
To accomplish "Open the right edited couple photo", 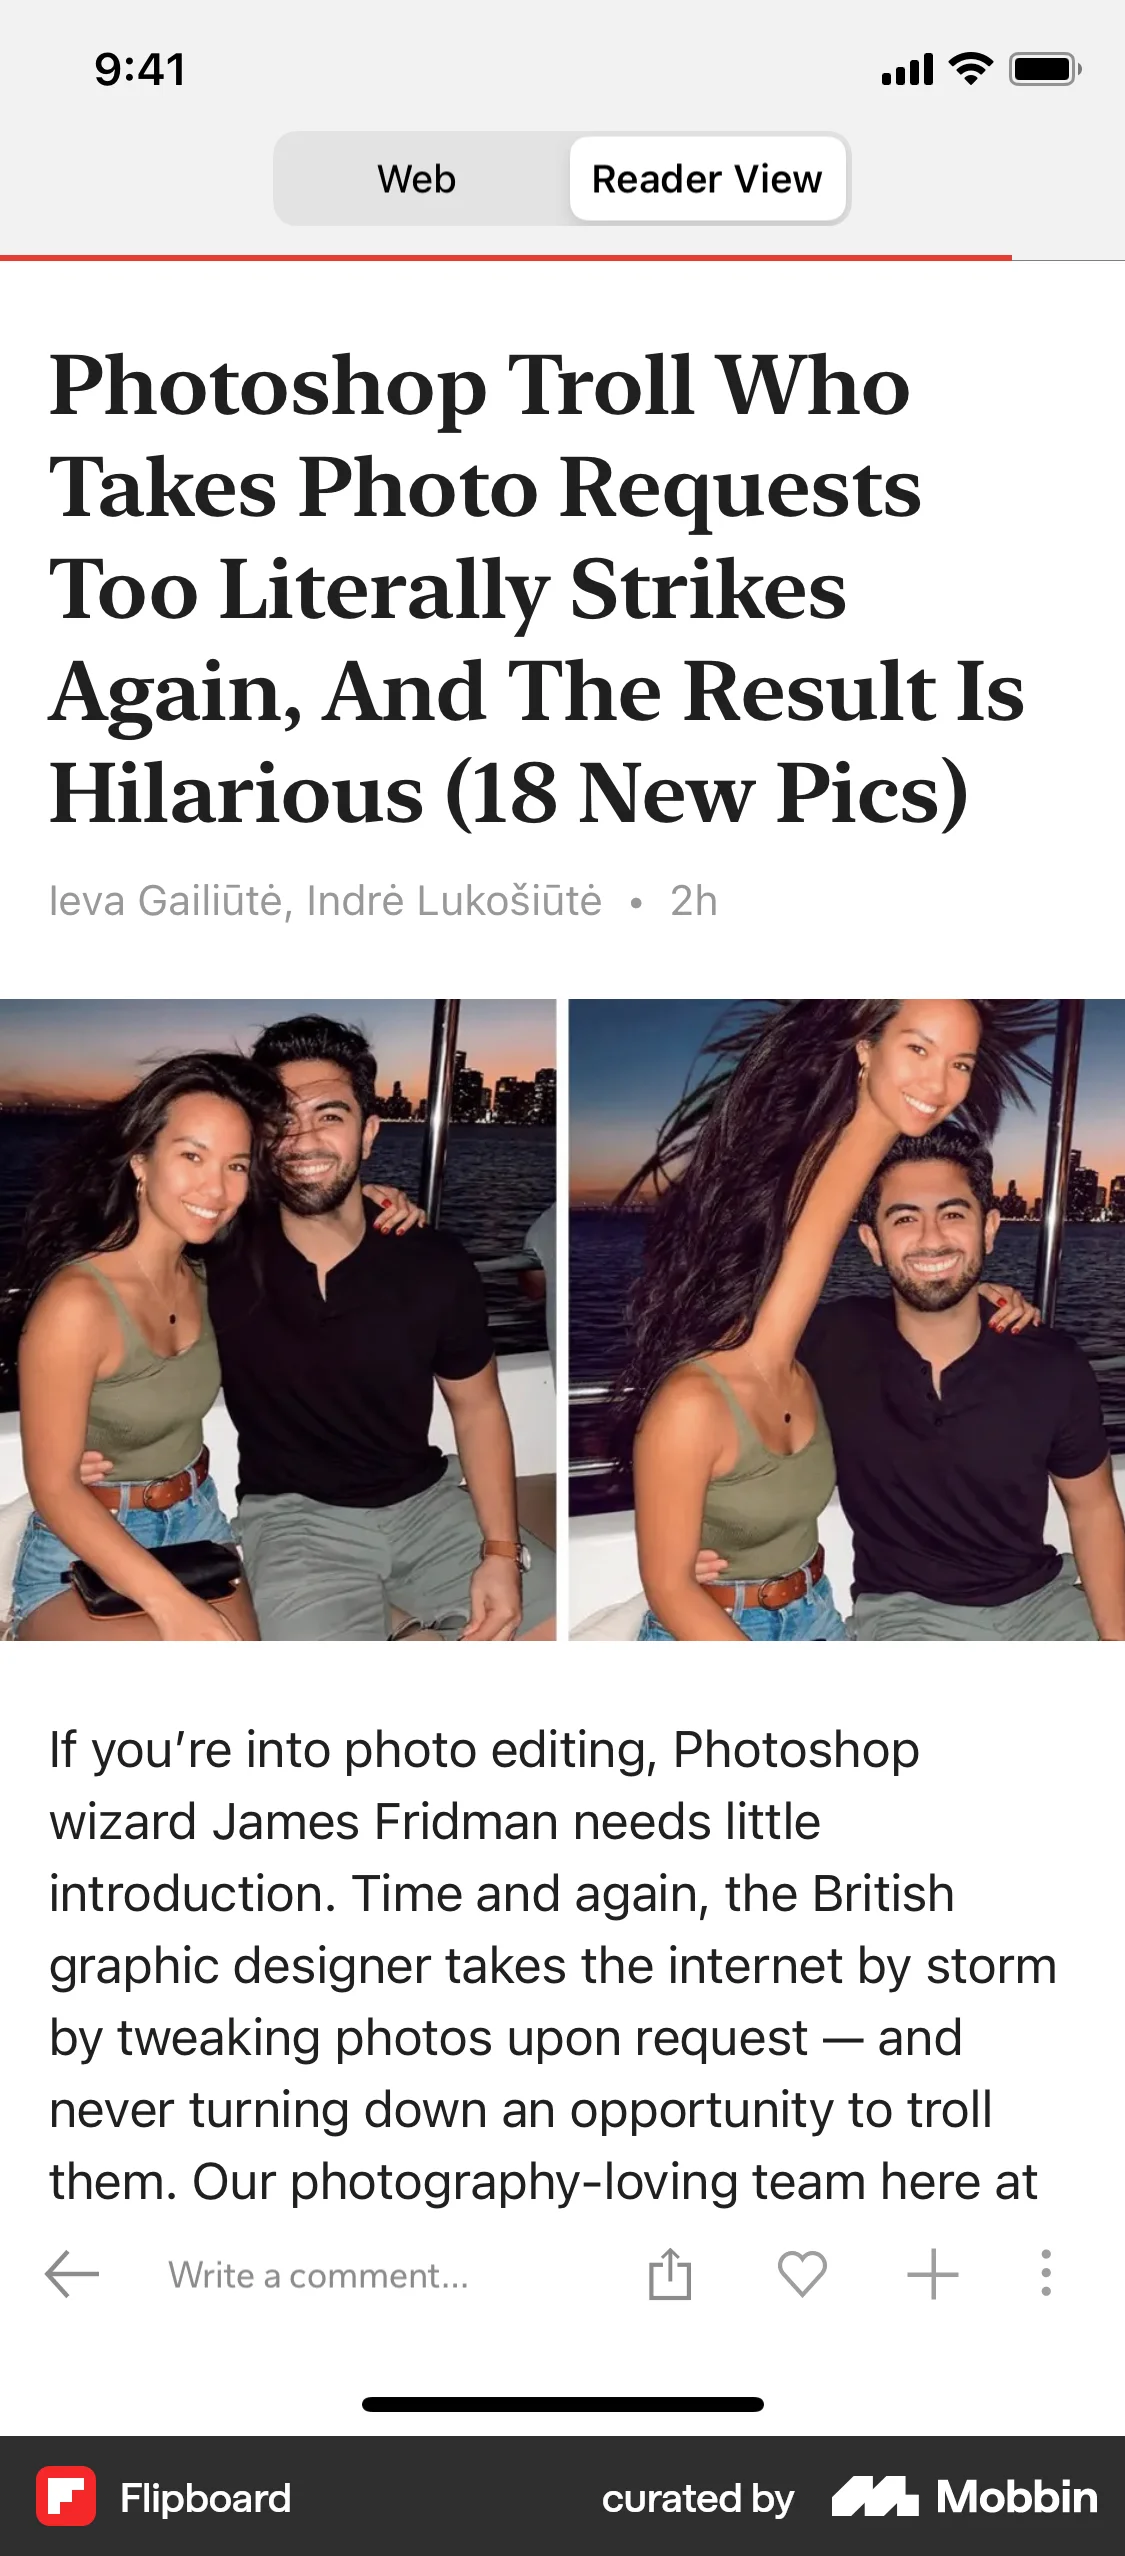I will point(846,1319).
